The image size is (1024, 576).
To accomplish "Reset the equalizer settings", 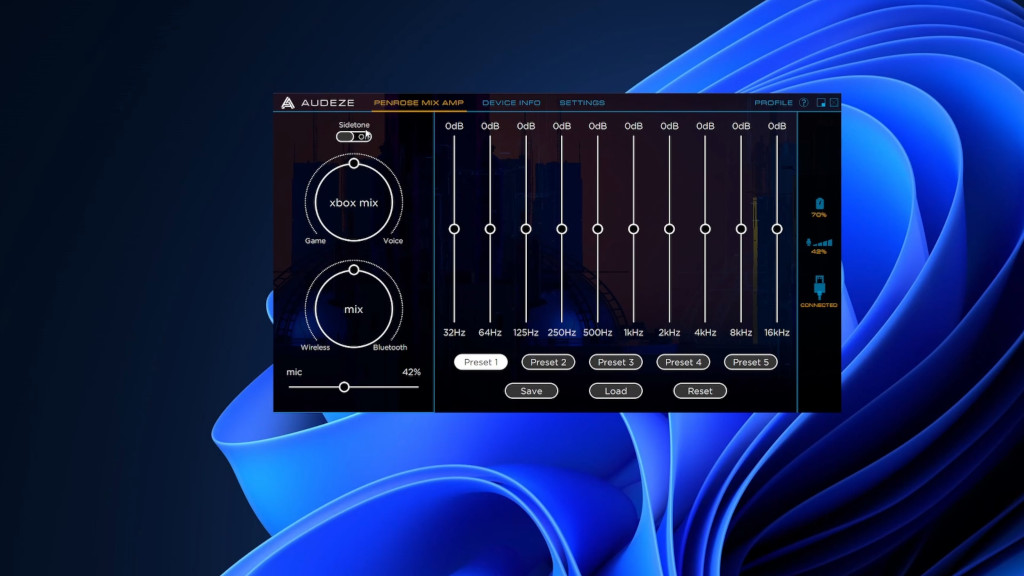I will point(700,391).
